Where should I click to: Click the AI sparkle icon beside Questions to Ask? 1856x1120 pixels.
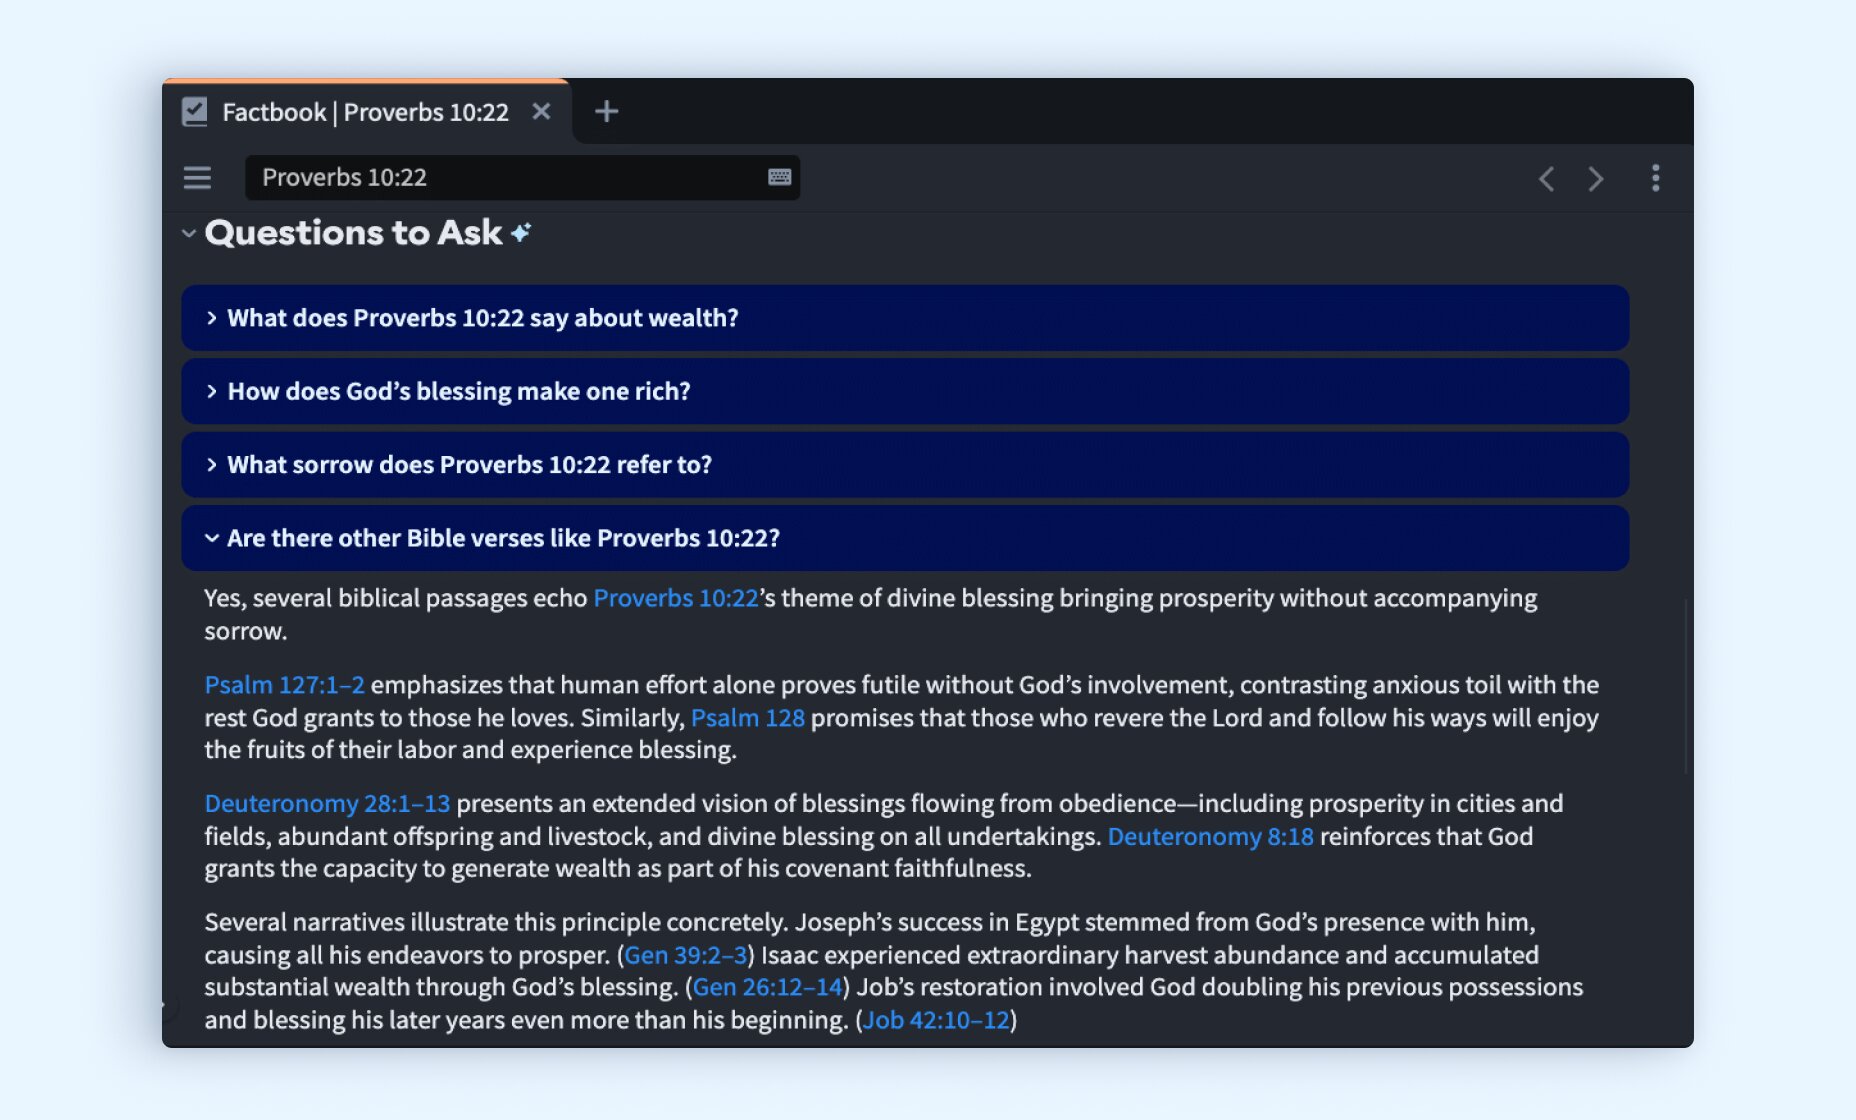click(x=521, y=233)
